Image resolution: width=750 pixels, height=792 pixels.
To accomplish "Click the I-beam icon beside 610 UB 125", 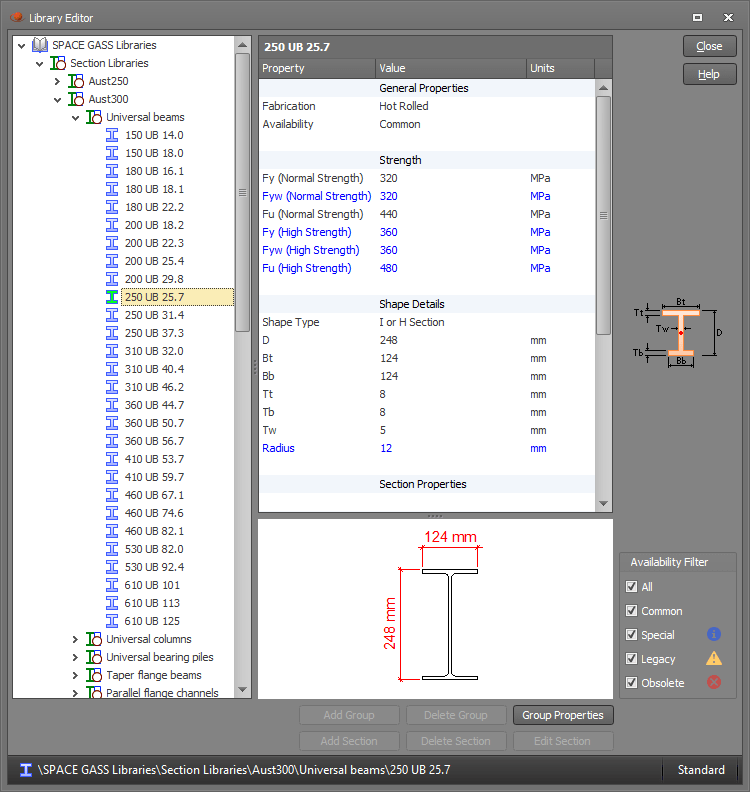I will (x=112, y=621).
